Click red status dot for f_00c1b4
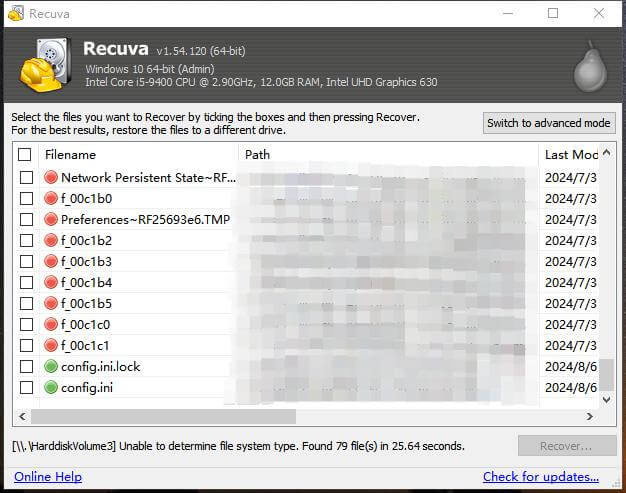 click(x=51, y=282)
